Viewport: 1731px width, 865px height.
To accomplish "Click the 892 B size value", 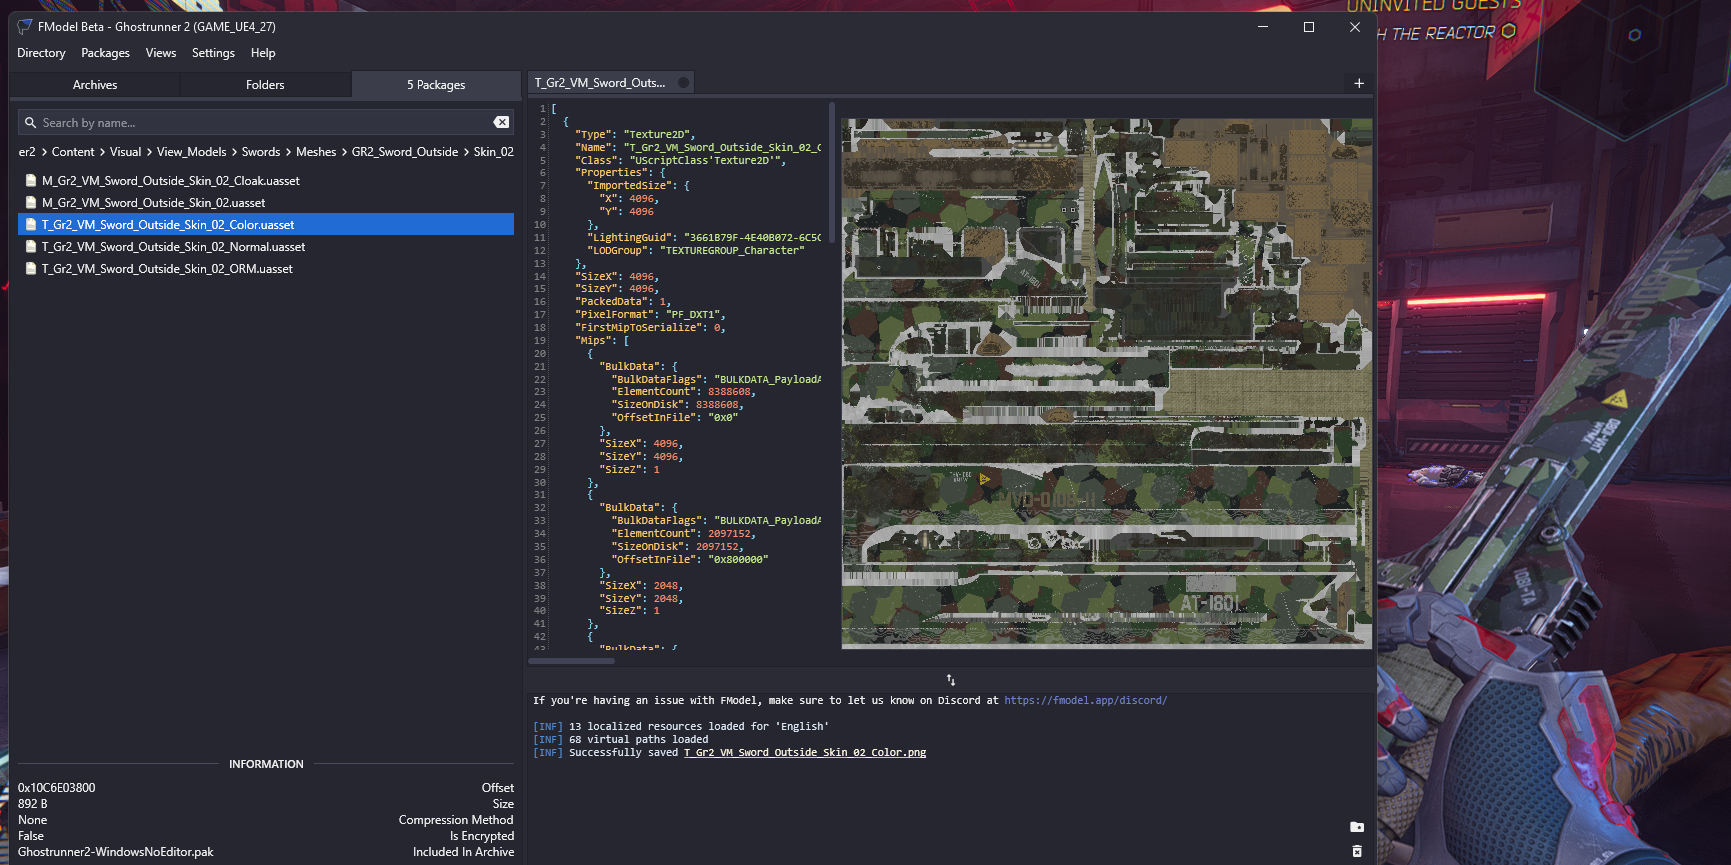I will [33, 804].
